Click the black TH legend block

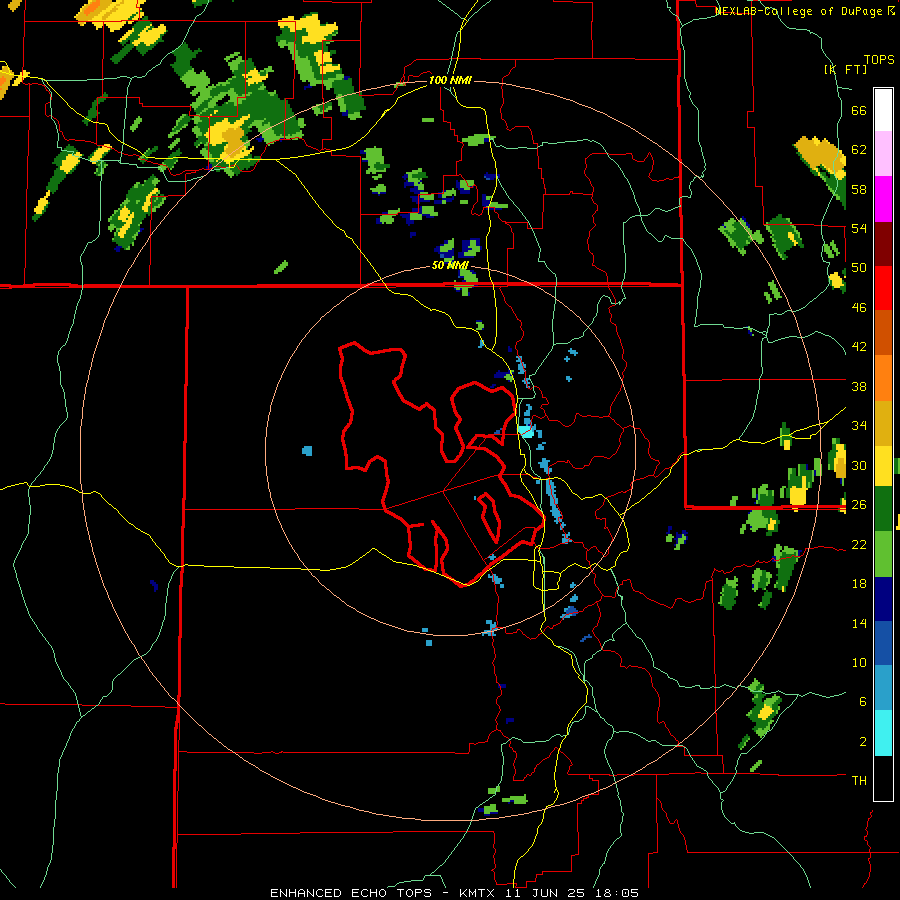coord(883,778)
